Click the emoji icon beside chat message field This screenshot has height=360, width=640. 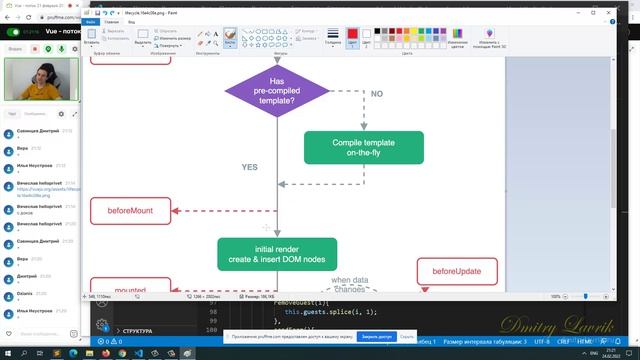(74, 334)
